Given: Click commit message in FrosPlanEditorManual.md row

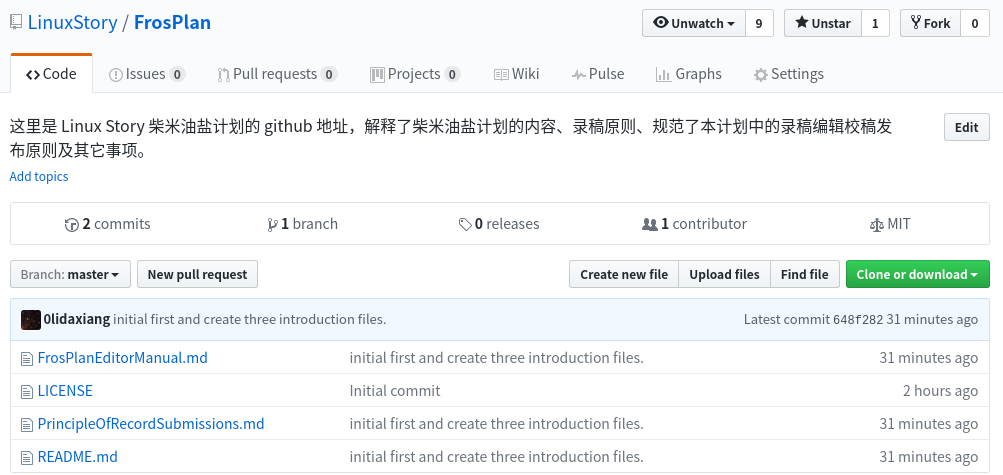Looking at the screenshot, I should [496, 358].
